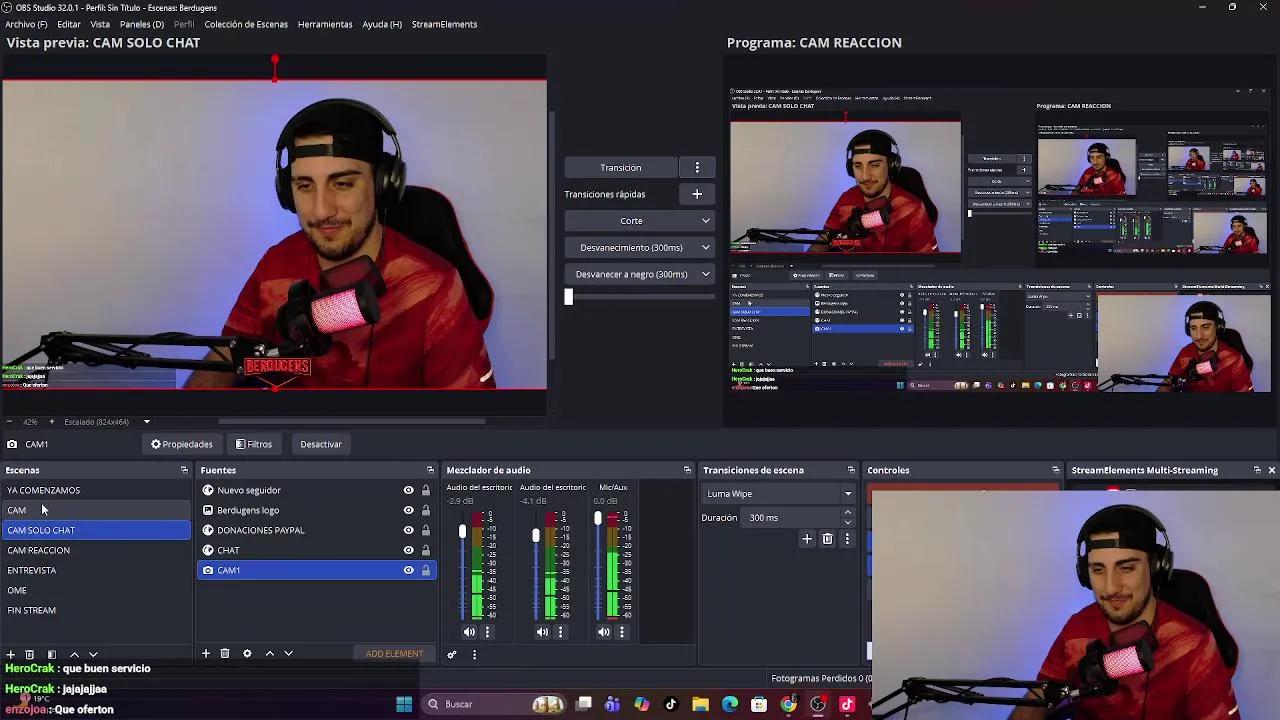
Task: Open the Colección de Escenas menu
Action: pyautogui.click(x=246, y=24)
